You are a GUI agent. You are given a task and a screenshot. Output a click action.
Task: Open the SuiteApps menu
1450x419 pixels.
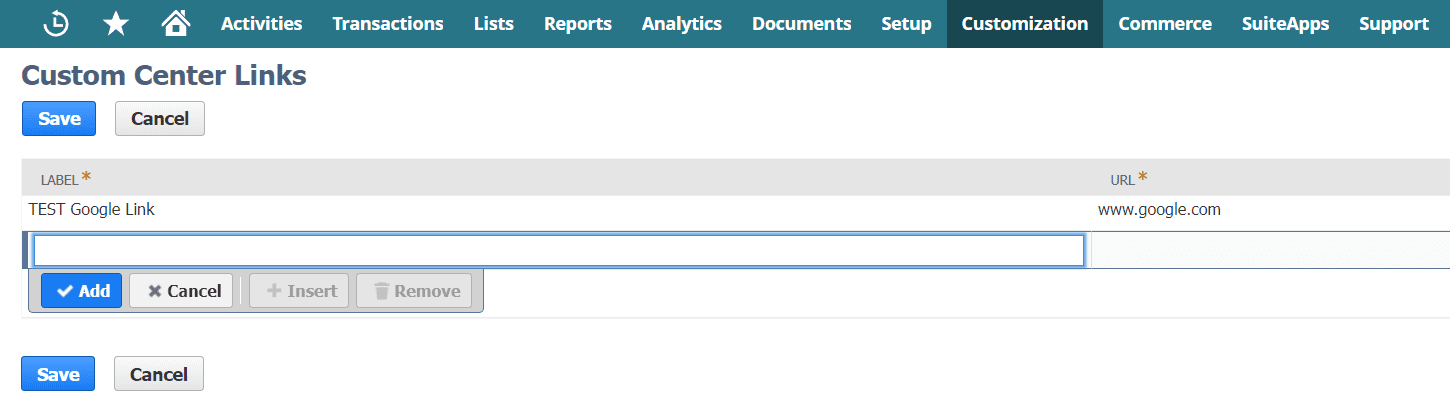point(1286,24)
